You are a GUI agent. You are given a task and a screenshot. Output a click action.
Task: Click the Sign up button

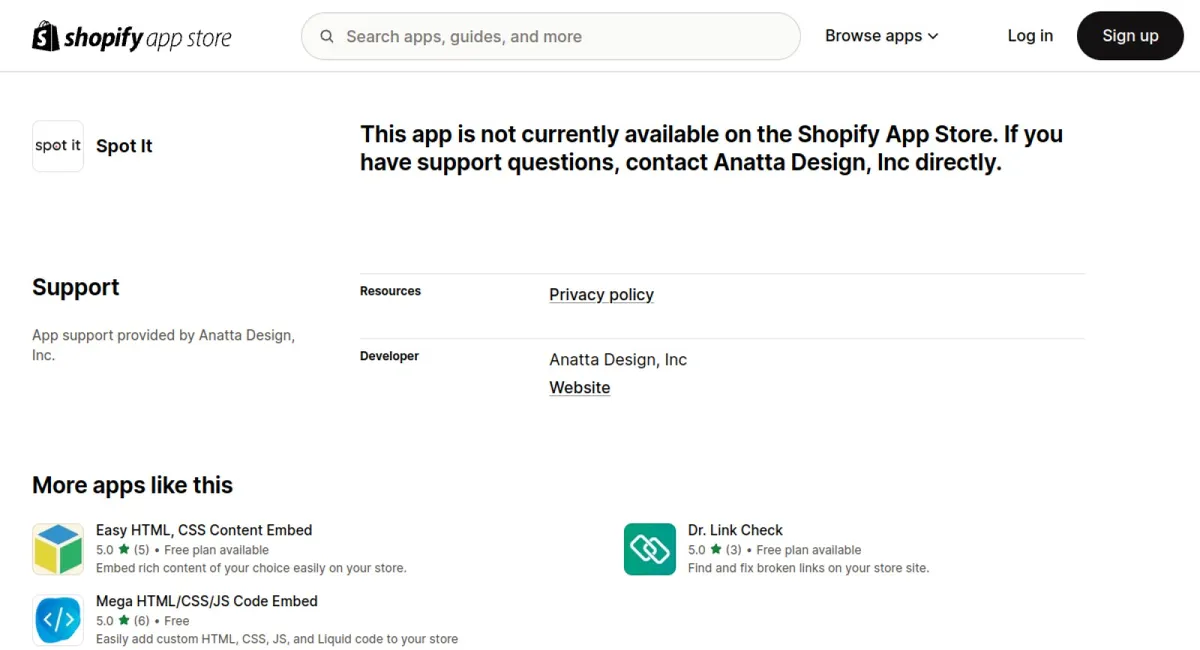[1130, 36]
